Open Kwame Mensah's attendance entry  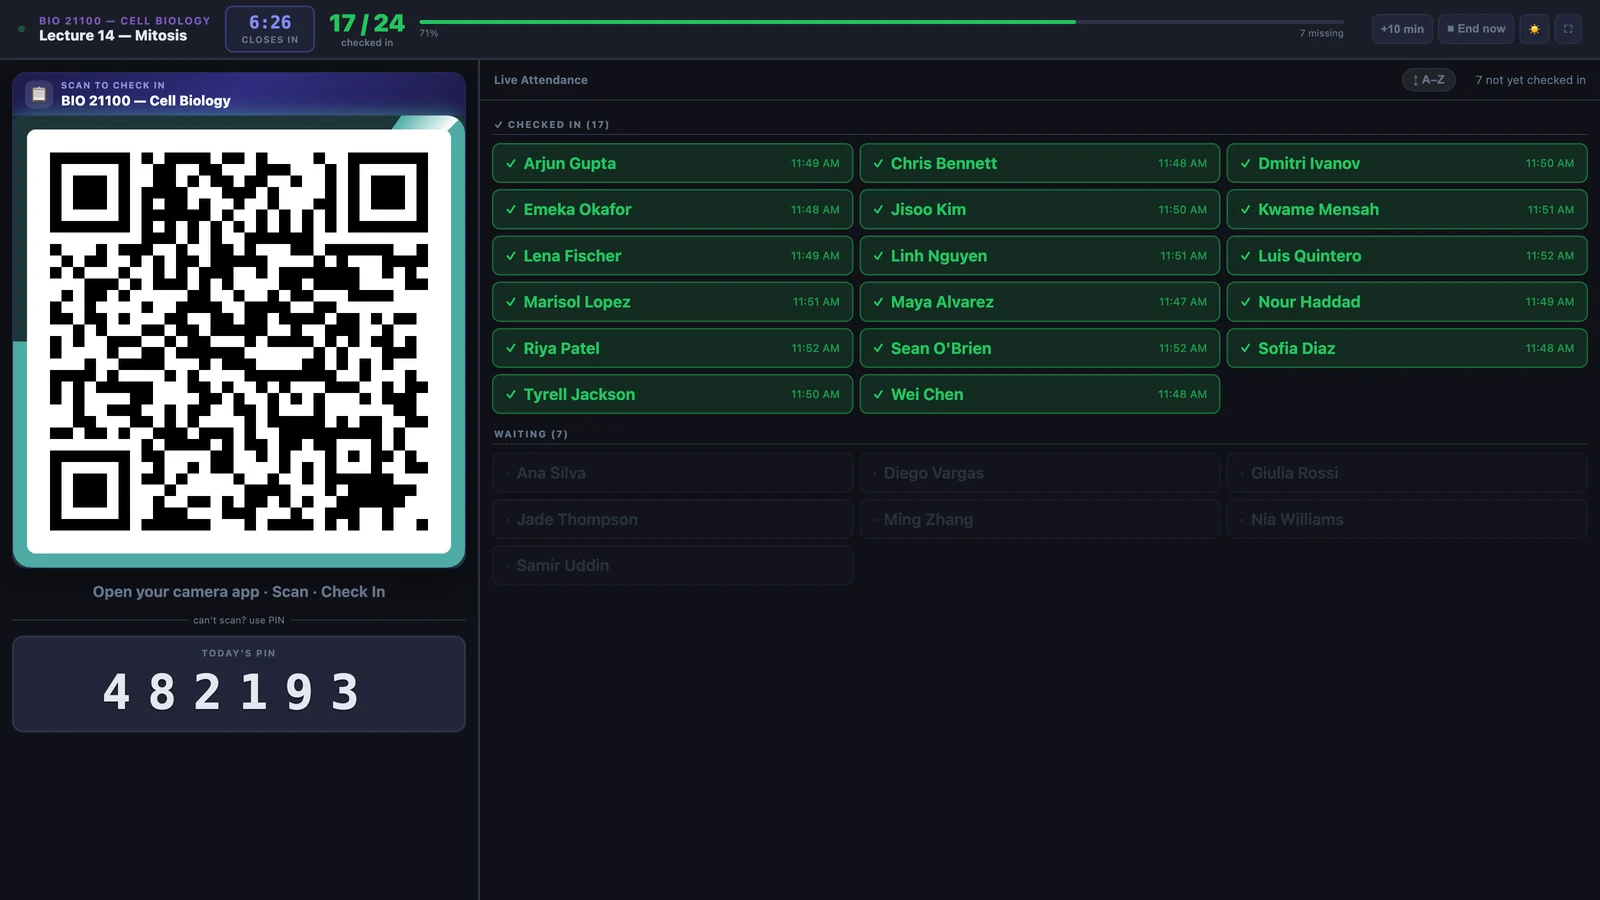[1407, 210]
